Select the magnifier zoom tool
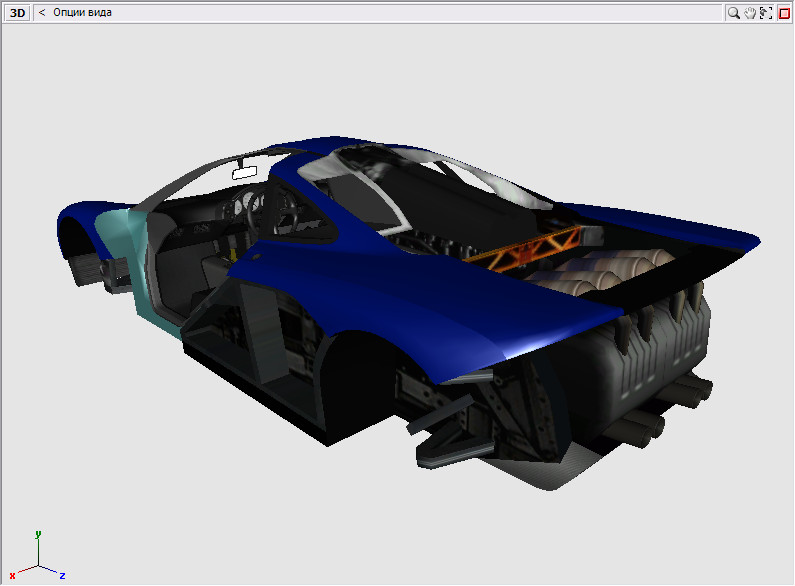The height and width of the screenshot is (586, 795). click(734, 13)
